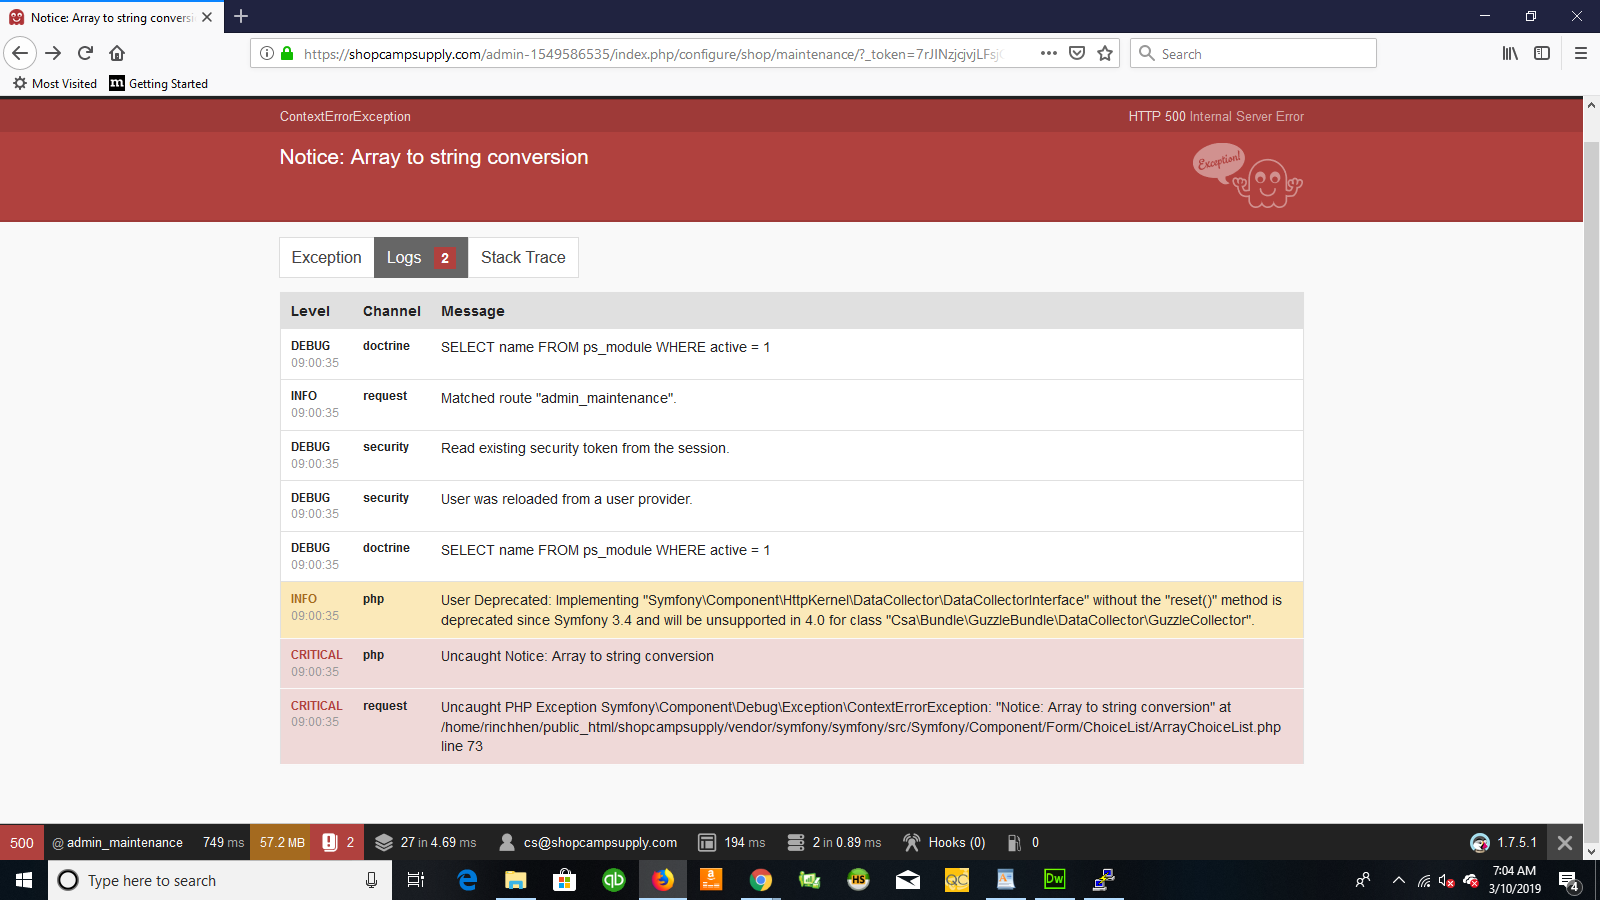The height and width of the screenshot is (900, 1600).
Task: Switch to the Exception tab
Action: [x=326, y=257]
